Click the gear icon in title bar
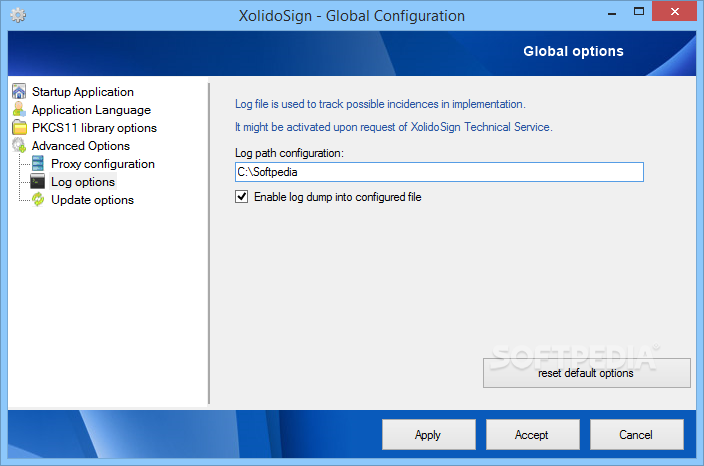This screenshot has width=704, height=466. pyautogui.click(x=18, y=15)
